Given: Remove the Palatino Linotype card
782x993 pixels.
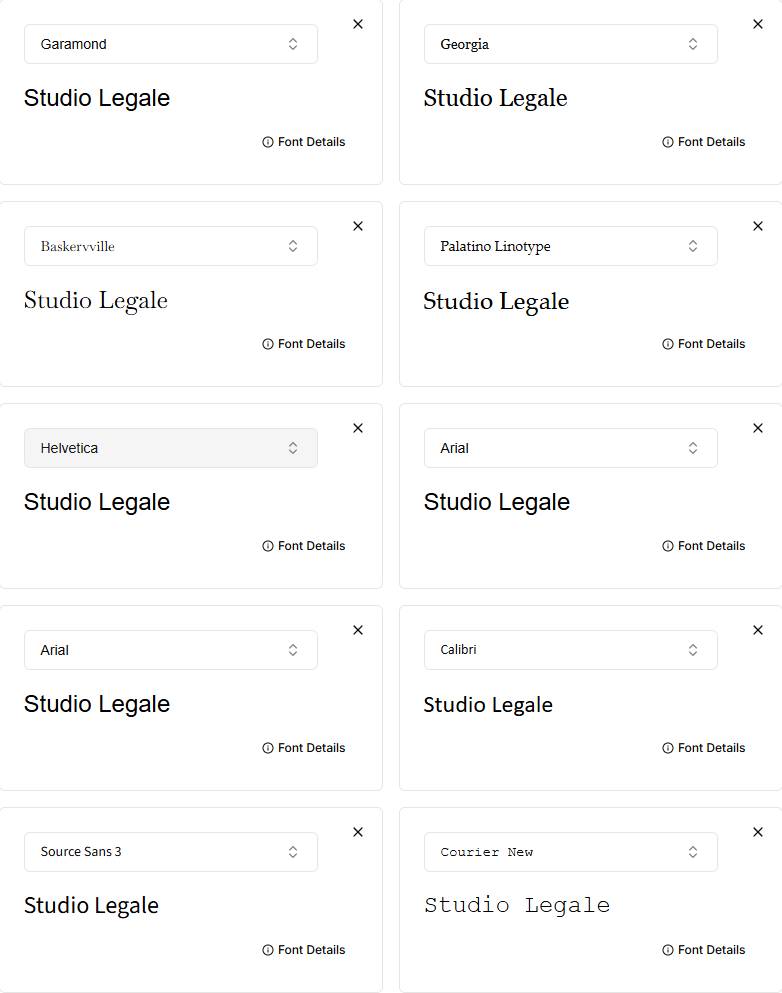Looking at the screenshot, I should click(758, 226).
